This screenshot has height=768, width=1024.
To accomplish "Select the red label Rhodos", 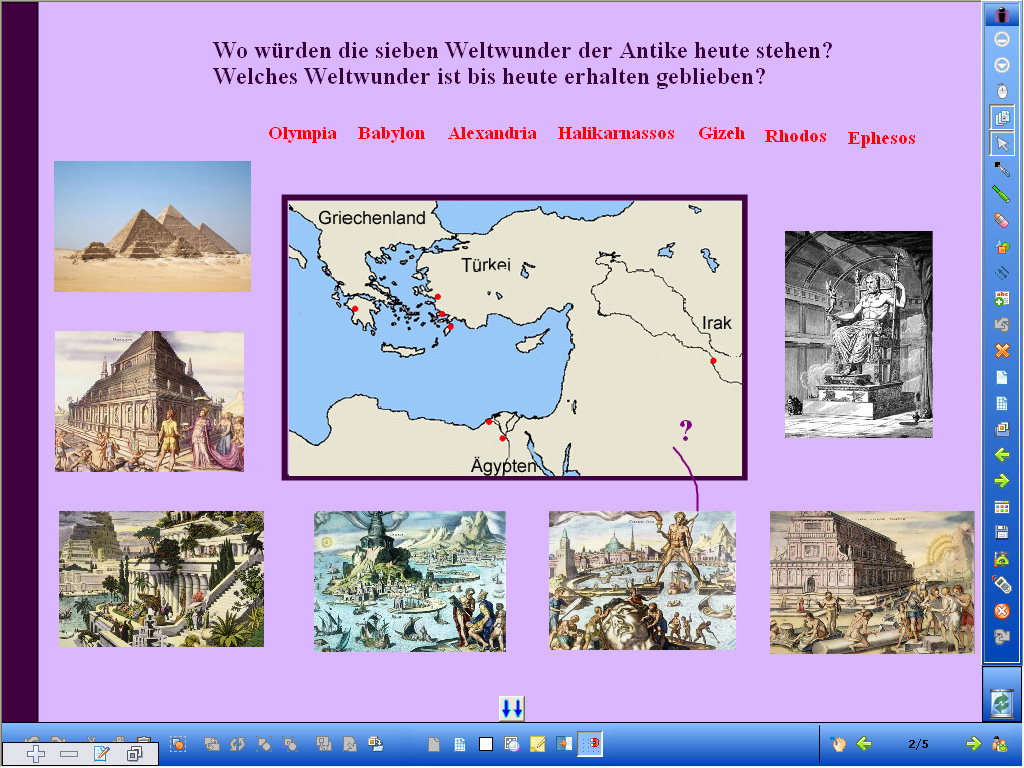I will tap(795, 136).
